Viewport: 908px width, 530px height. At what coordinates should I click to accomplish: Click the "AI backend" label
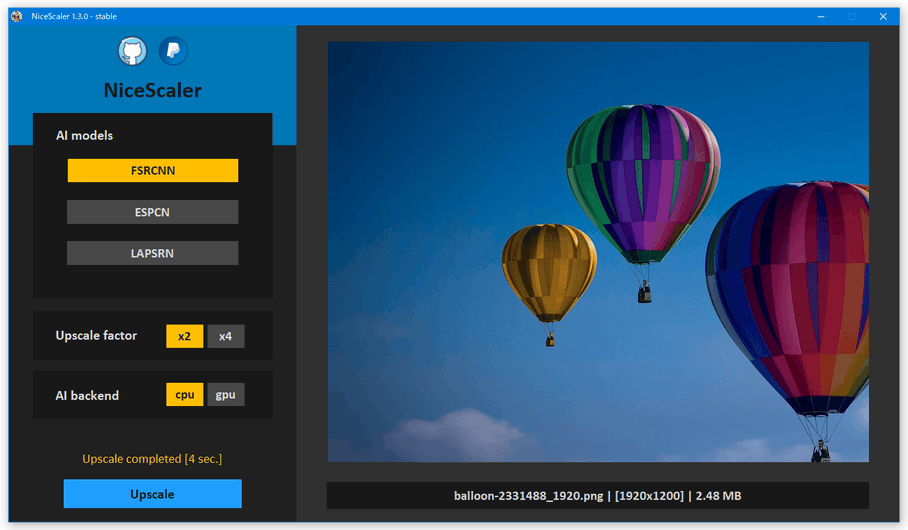pos(87,396)
